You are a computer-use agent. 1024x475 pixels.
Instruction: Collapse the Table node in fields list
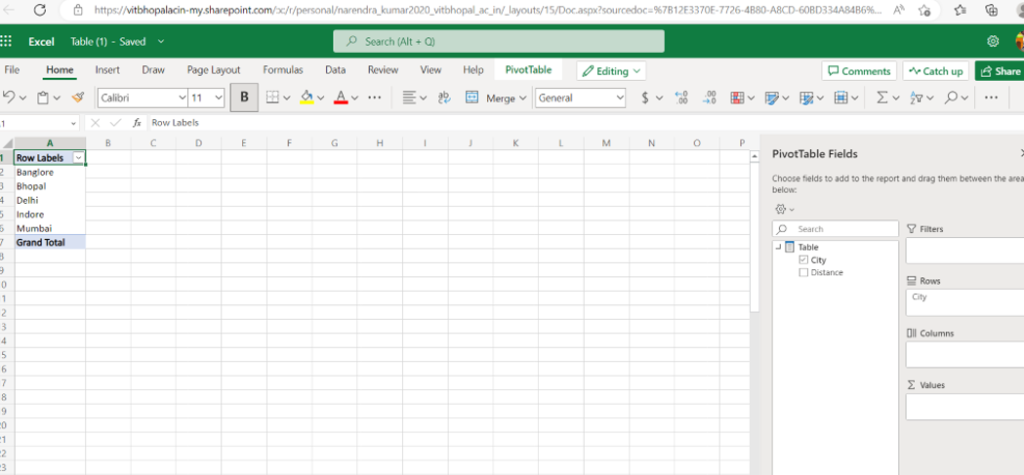coord(778,247)
